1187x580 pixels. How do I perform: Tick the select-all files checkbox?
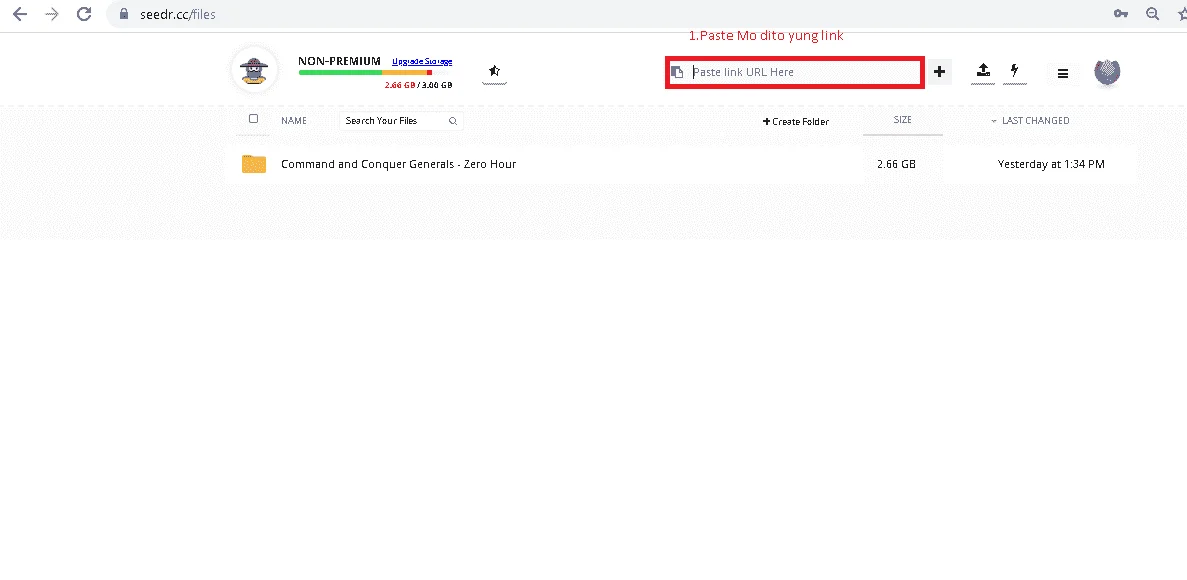[254, 119]
